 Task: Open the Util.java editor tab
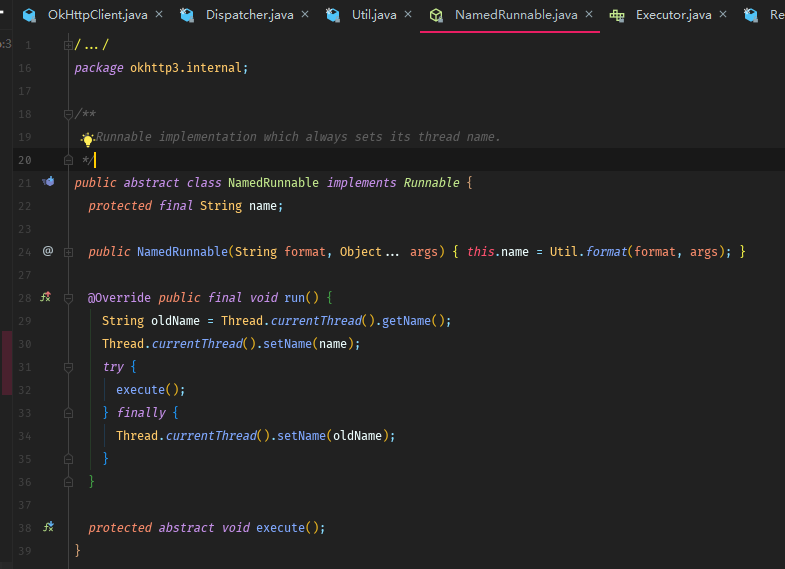(373, 15)
